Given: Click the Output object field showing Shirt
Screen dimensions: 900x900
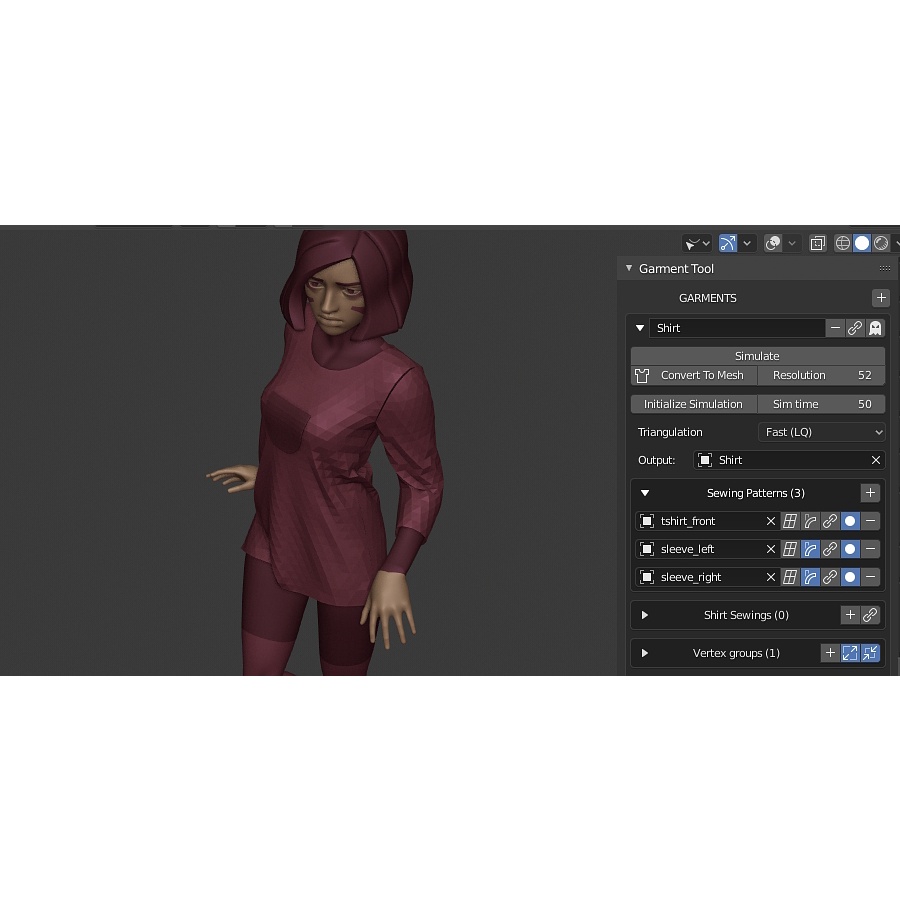Looking at the screenshot, I should point(789,460).
